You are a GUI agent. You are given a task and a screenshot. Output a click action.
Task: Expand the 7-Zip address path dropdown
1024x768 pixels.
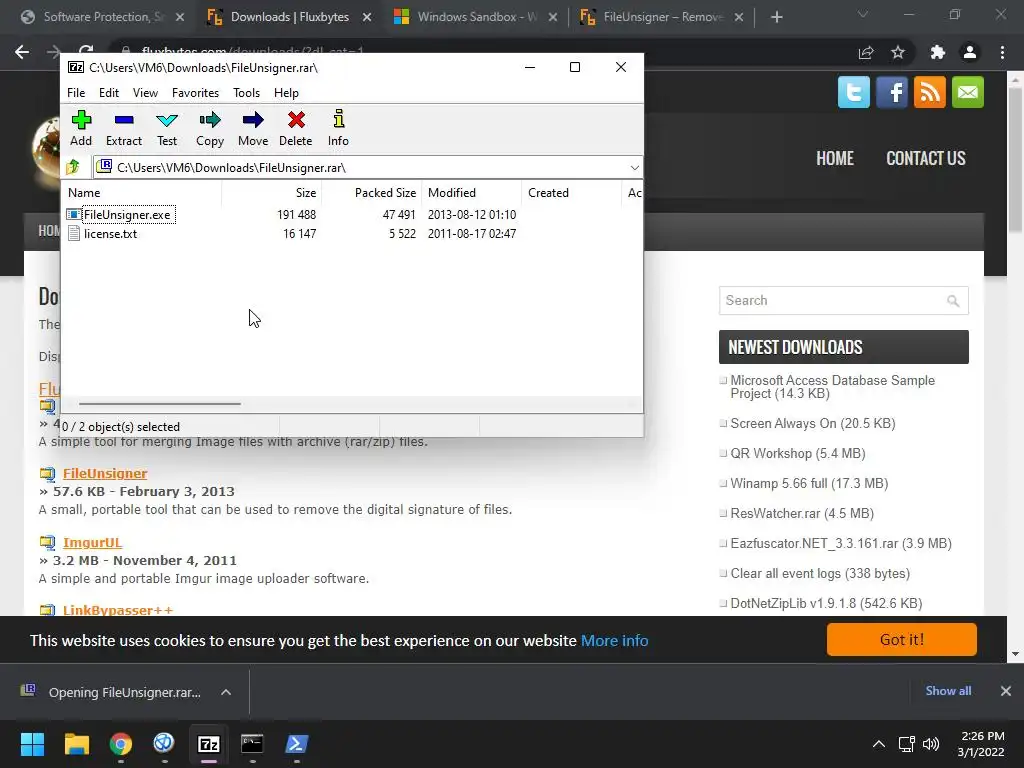[x=634, y=168]
